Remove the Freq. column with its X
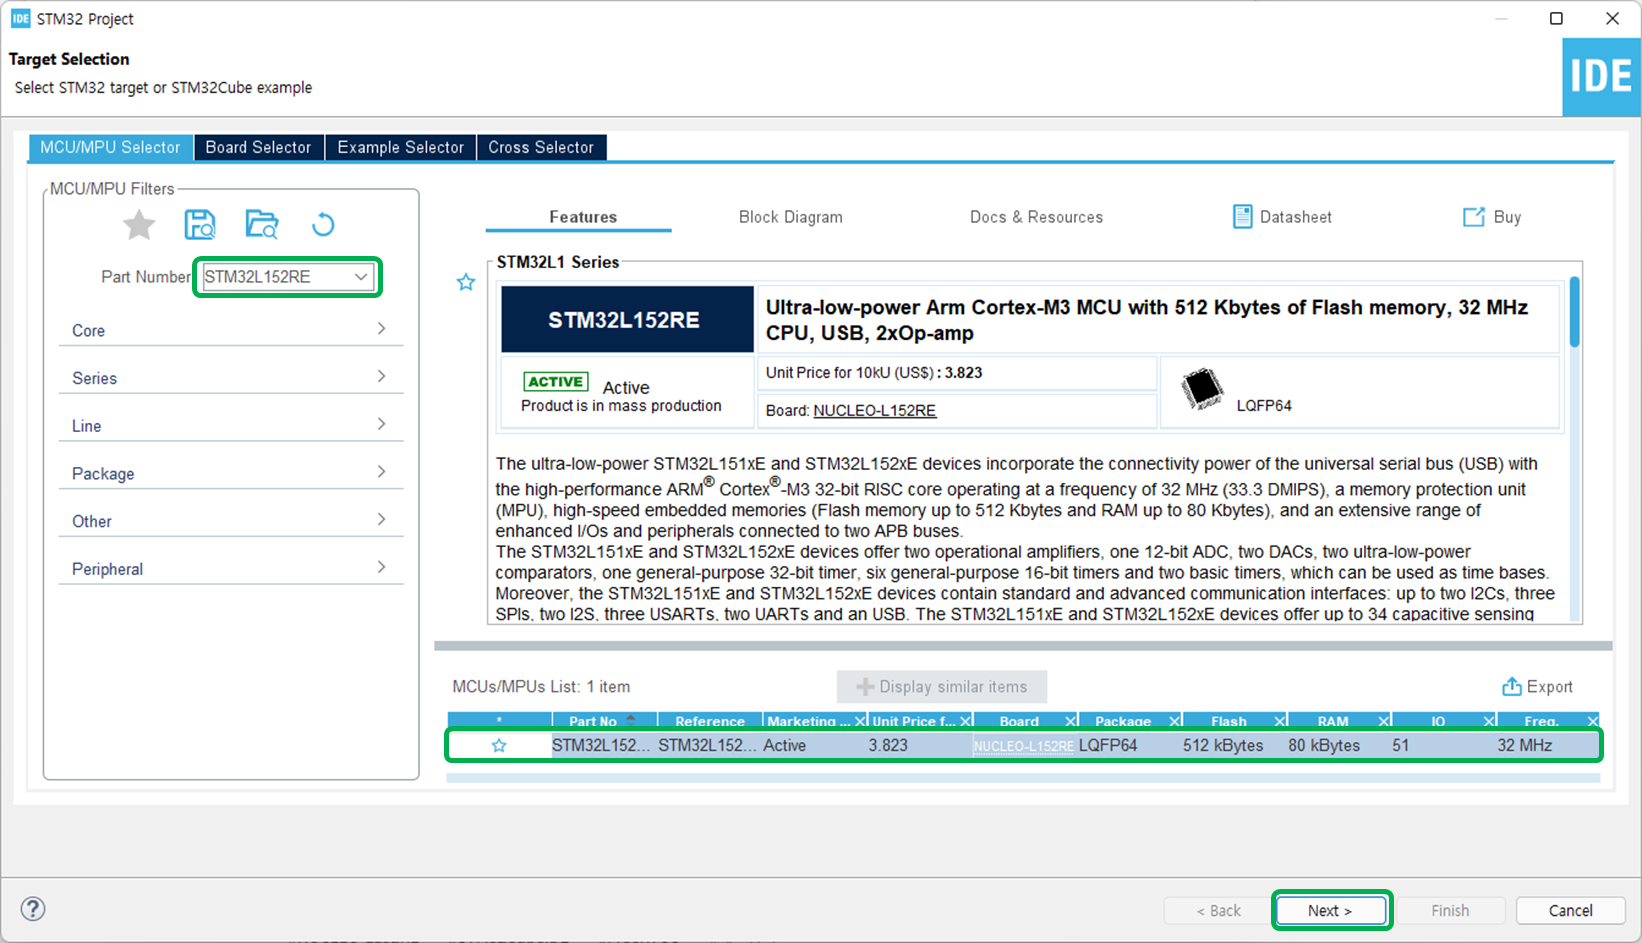1642x943 pixels. tap(1593, 721)
